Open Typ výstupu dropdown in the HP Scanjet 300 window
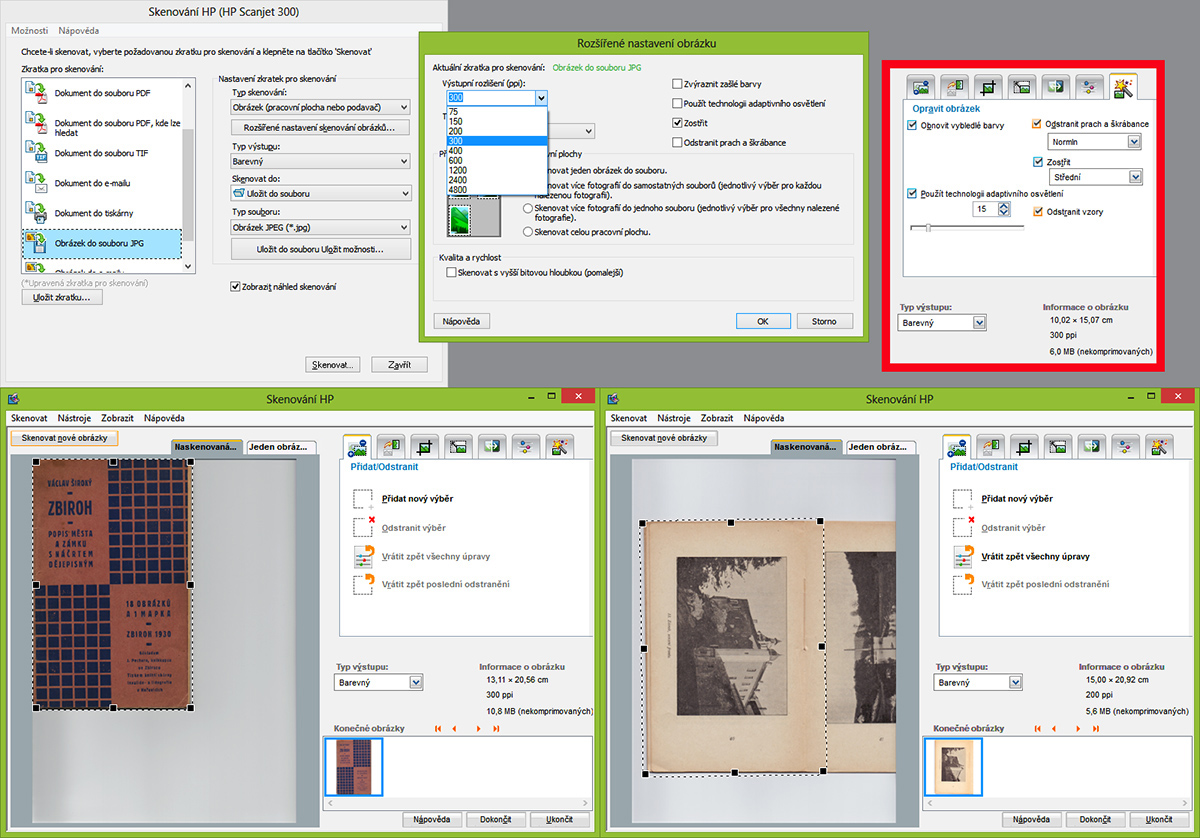The image size is (1200, 838). pyautogui.click(x=320, y=161)
